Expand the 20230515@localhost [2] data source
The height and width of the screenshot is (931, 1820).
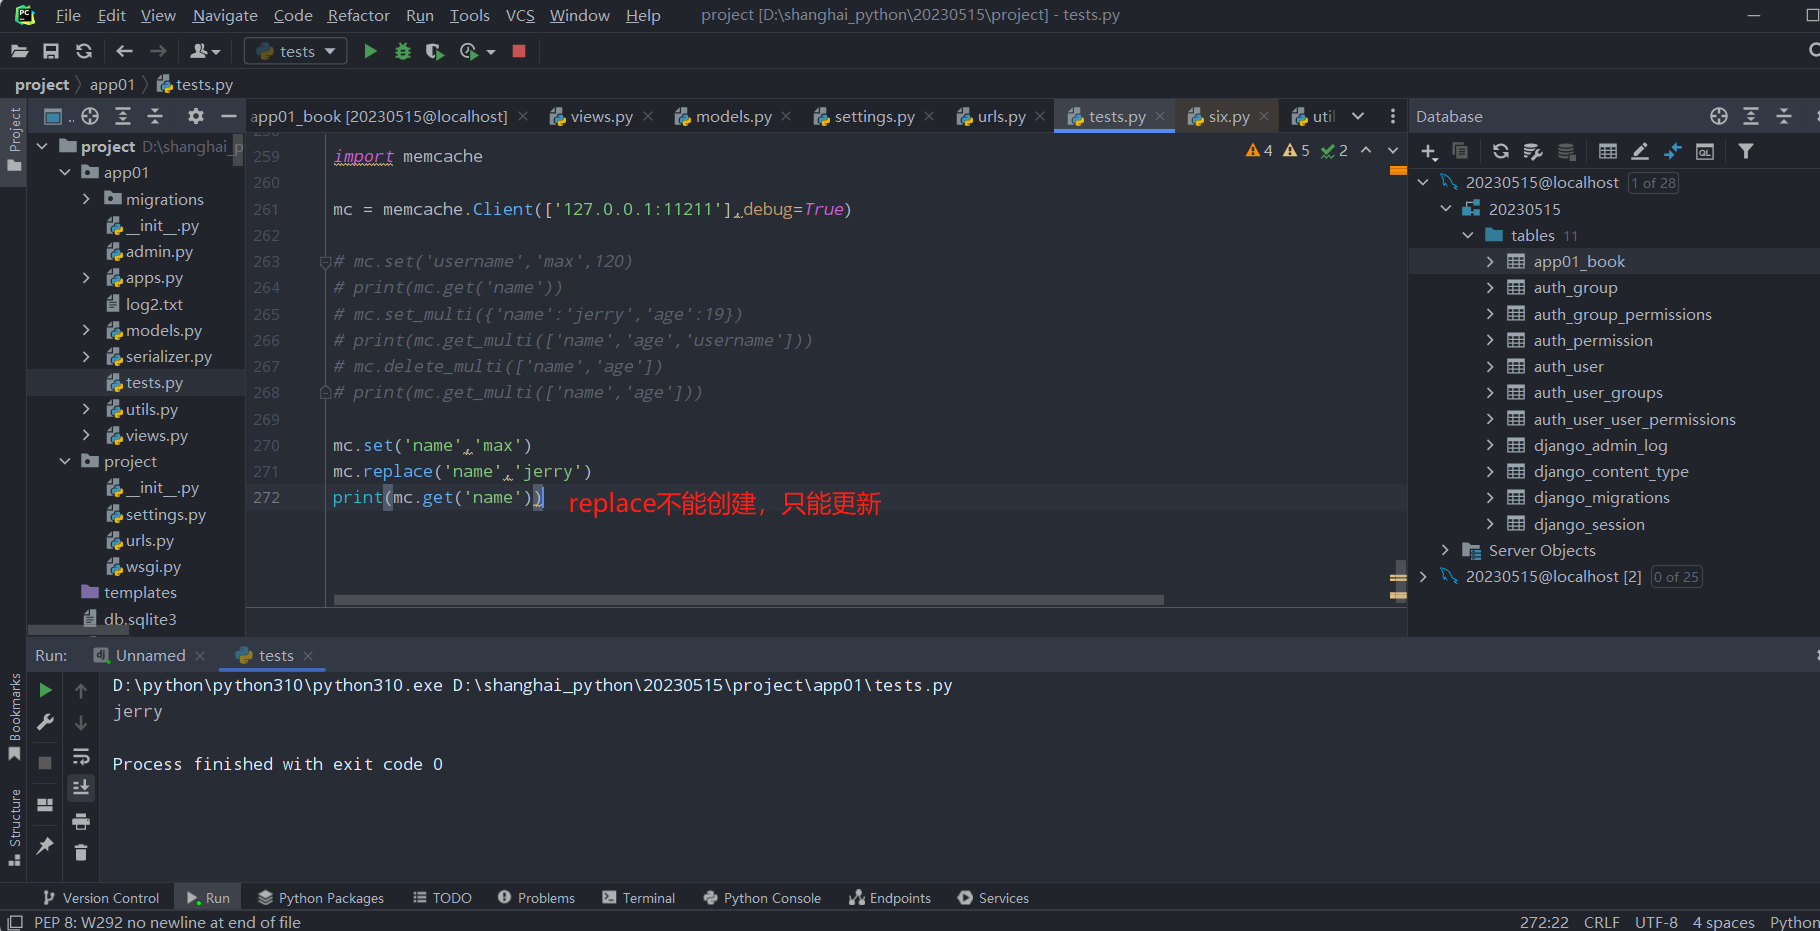[x=1423, y=576]
